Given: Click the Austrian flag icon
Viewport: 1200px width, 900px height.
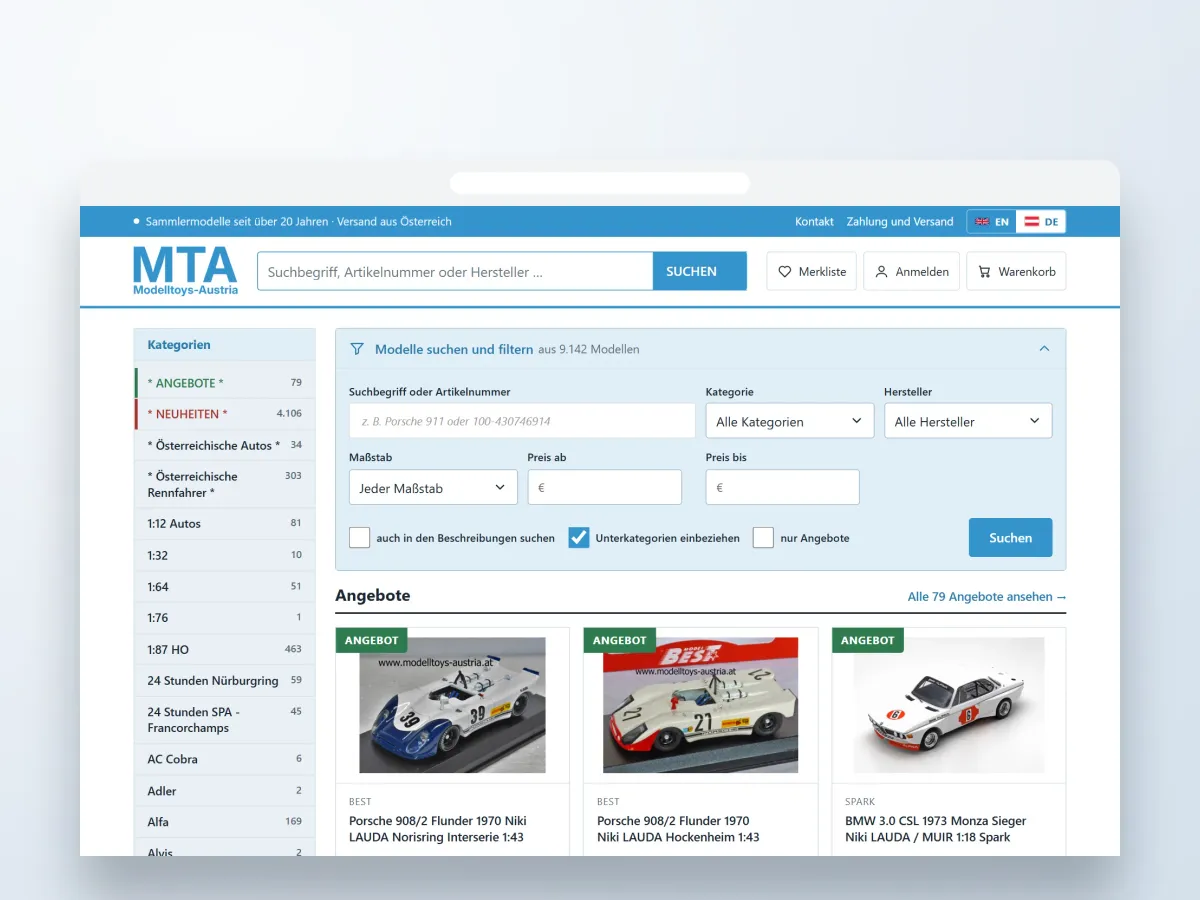Looking at the screenshot, I should pos(1032,222).
